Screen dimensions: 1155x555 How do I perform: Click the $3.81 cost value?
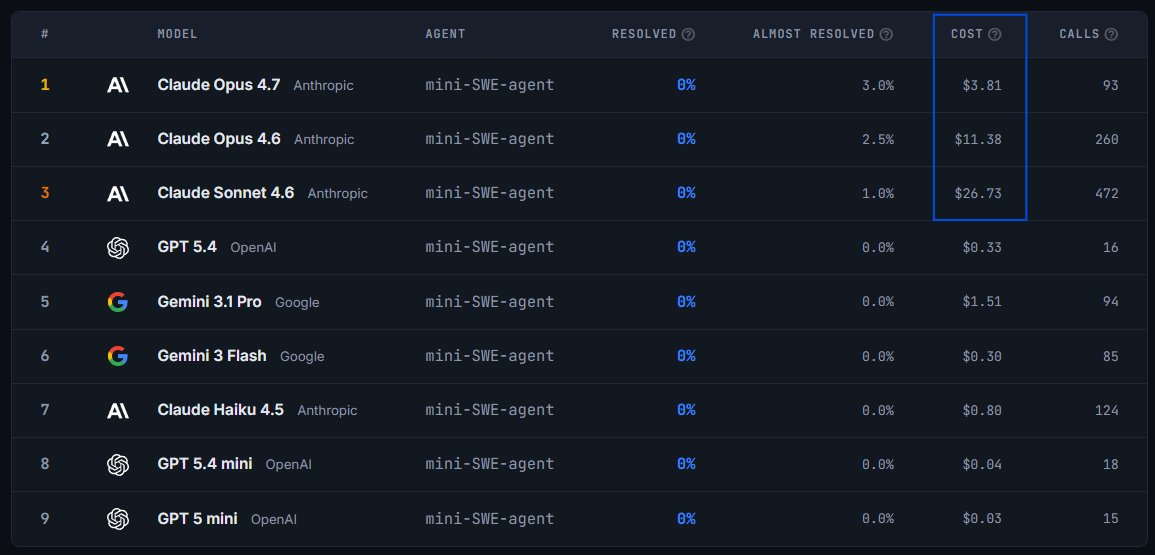tap(982, 85)
